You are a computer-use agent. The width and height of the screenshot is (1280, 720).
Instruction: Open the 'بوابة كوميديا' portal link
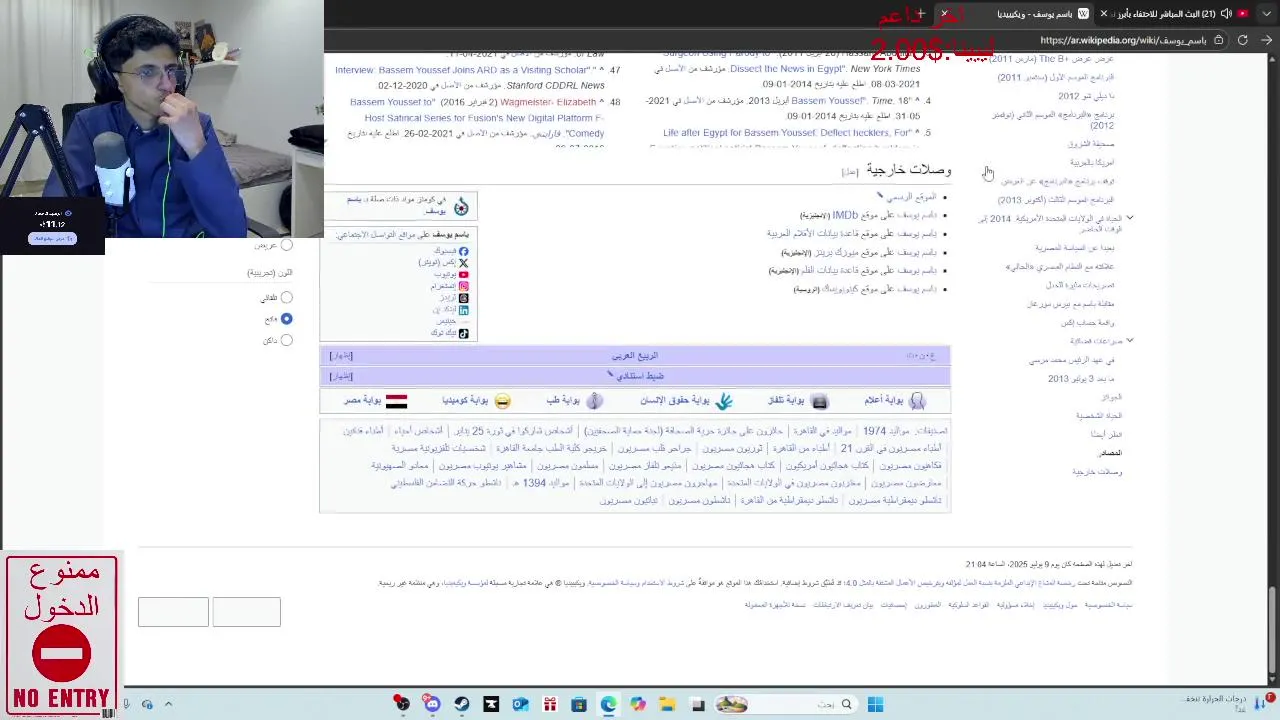click(465, 401)
